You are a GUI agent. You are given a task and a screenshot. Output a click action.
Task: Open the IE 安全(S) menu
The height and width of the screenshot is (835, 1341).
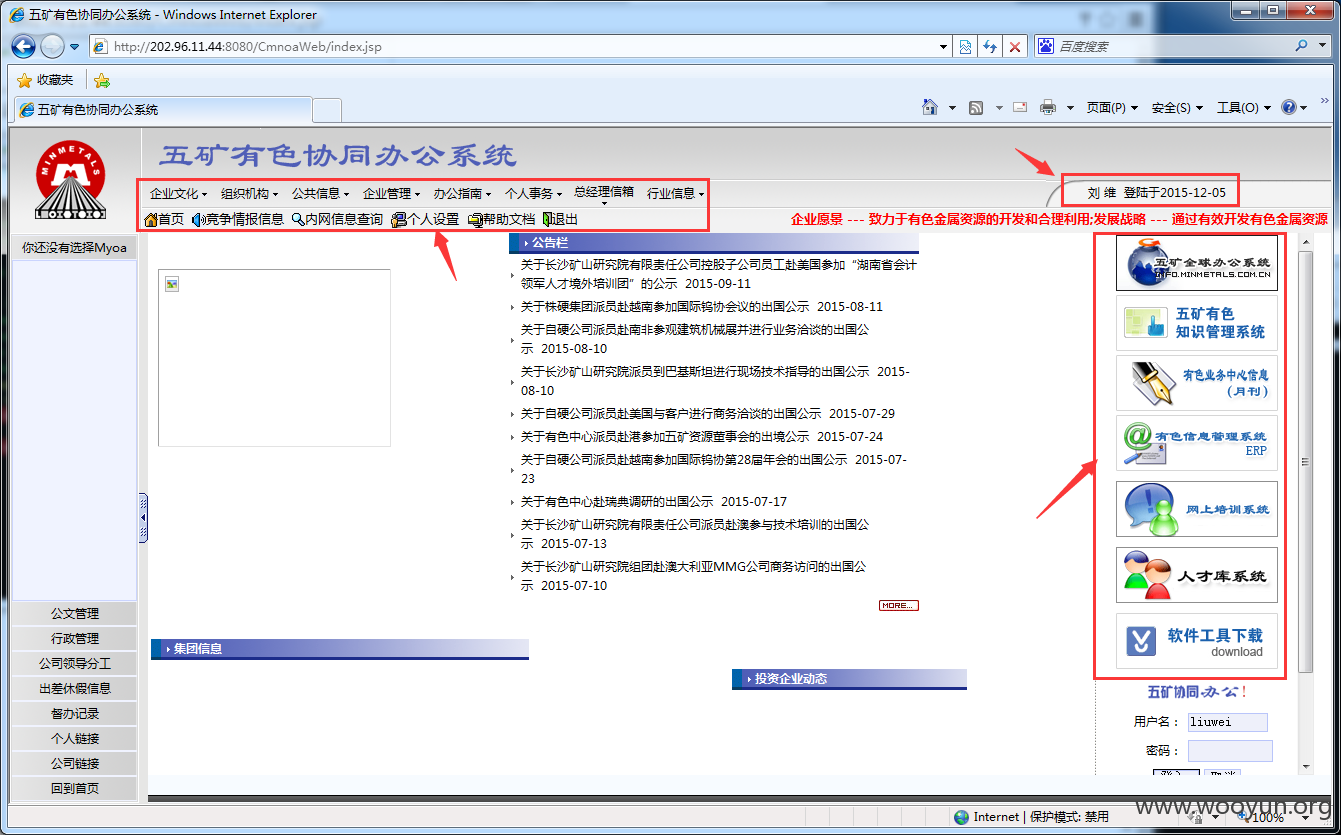click(x=1177, y=107)
